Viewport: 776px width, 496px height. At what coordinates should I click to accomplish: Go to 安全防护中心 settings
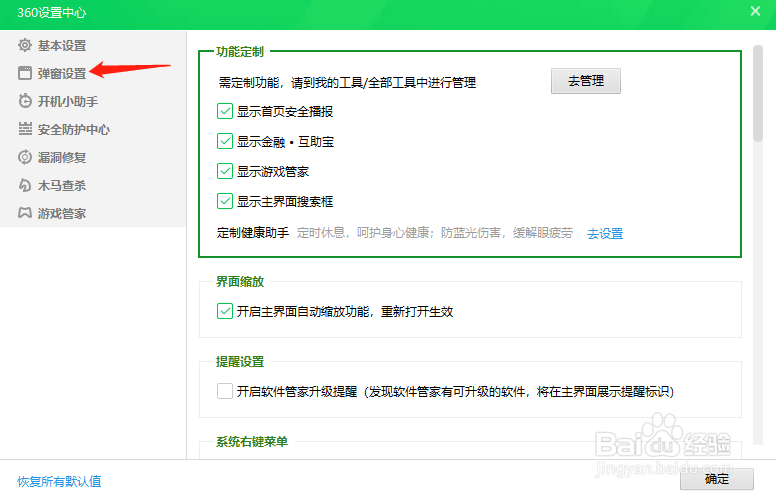pyautogui.click(x=74, y=129)
